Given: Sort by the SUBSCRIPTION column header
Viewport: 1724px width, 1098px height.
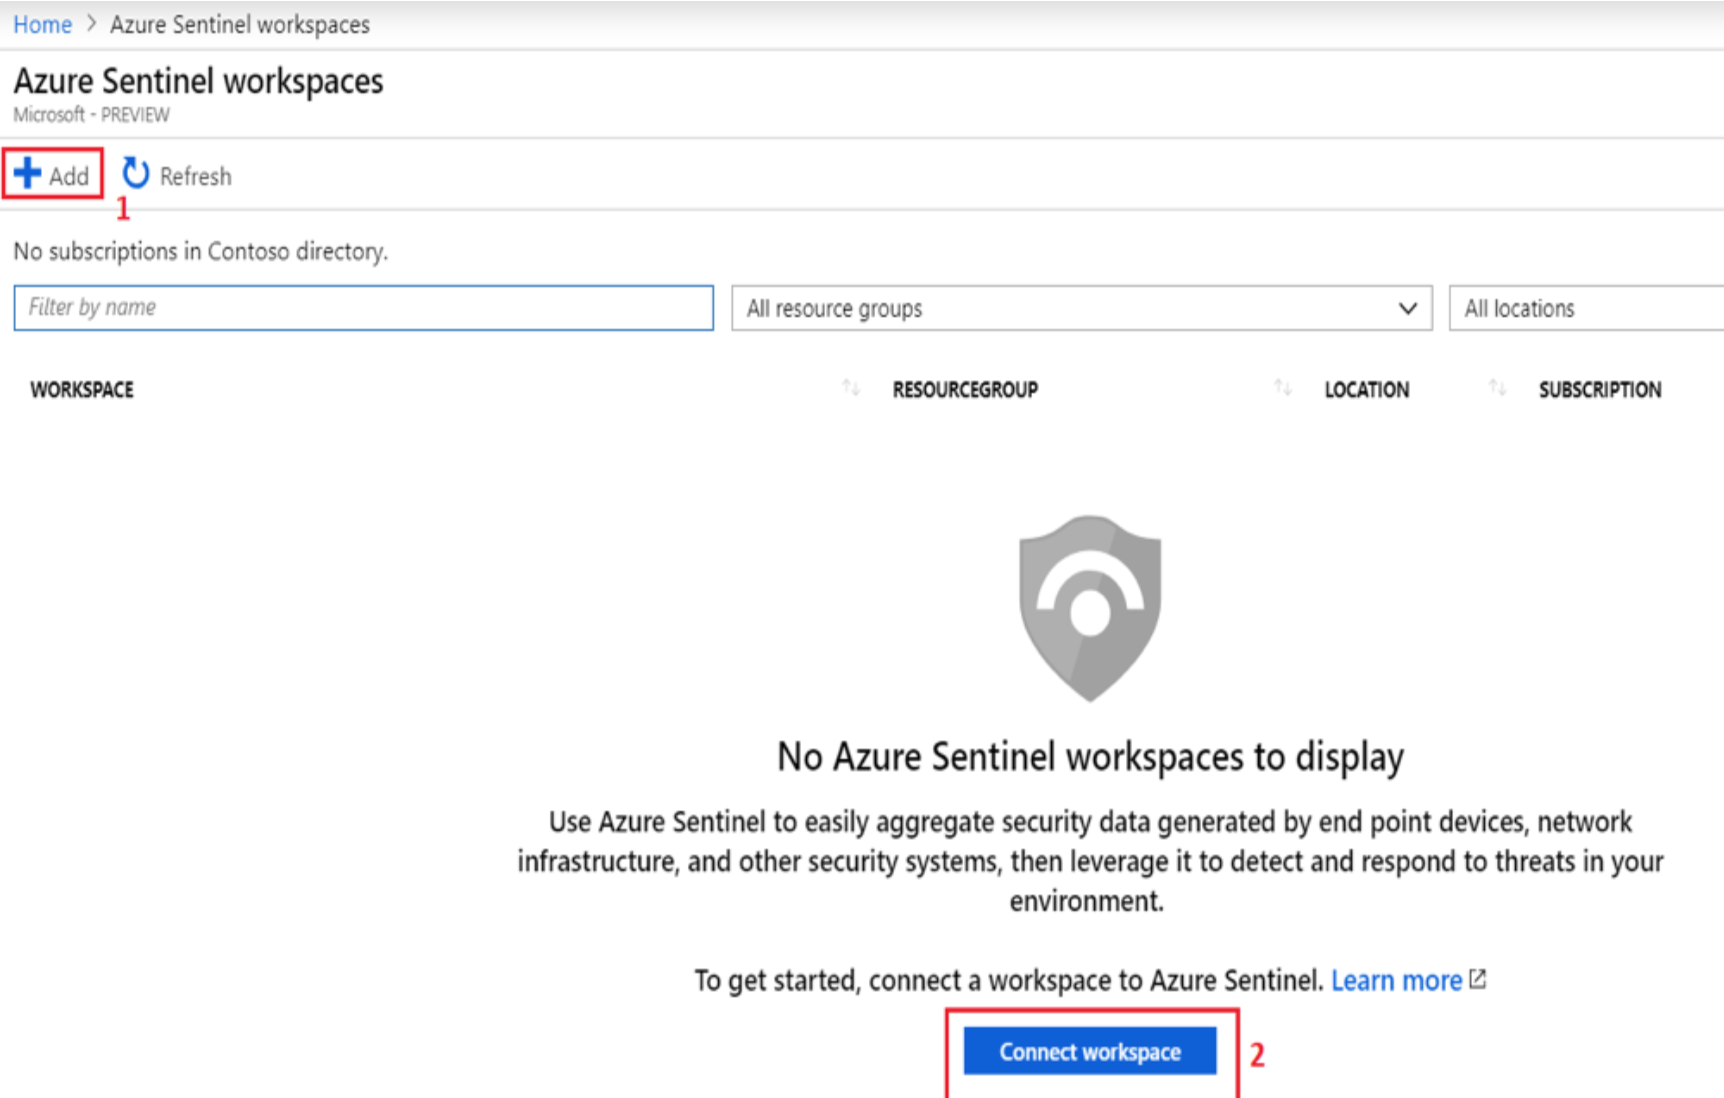Looking at the screenshot, I should point(1600,390).
